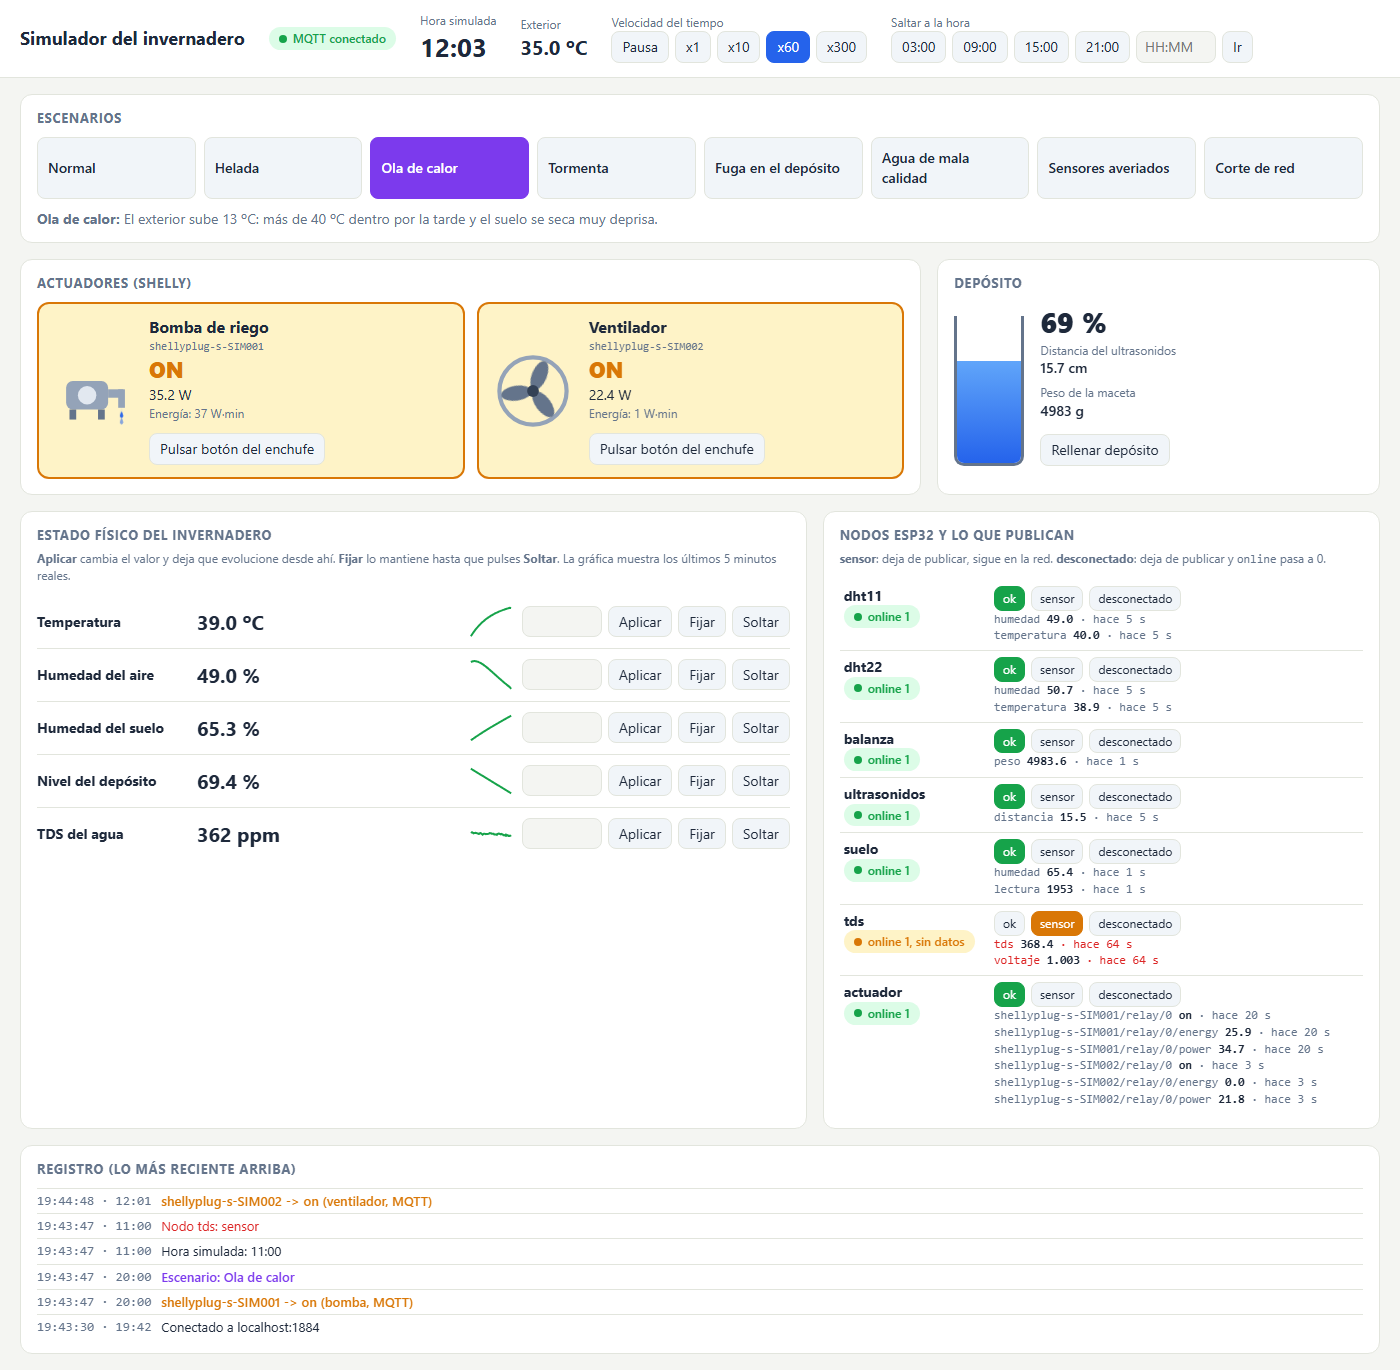Select the Corte de red scenario
This screenshot has height=1370, width=1400.
pos(1283,168)
